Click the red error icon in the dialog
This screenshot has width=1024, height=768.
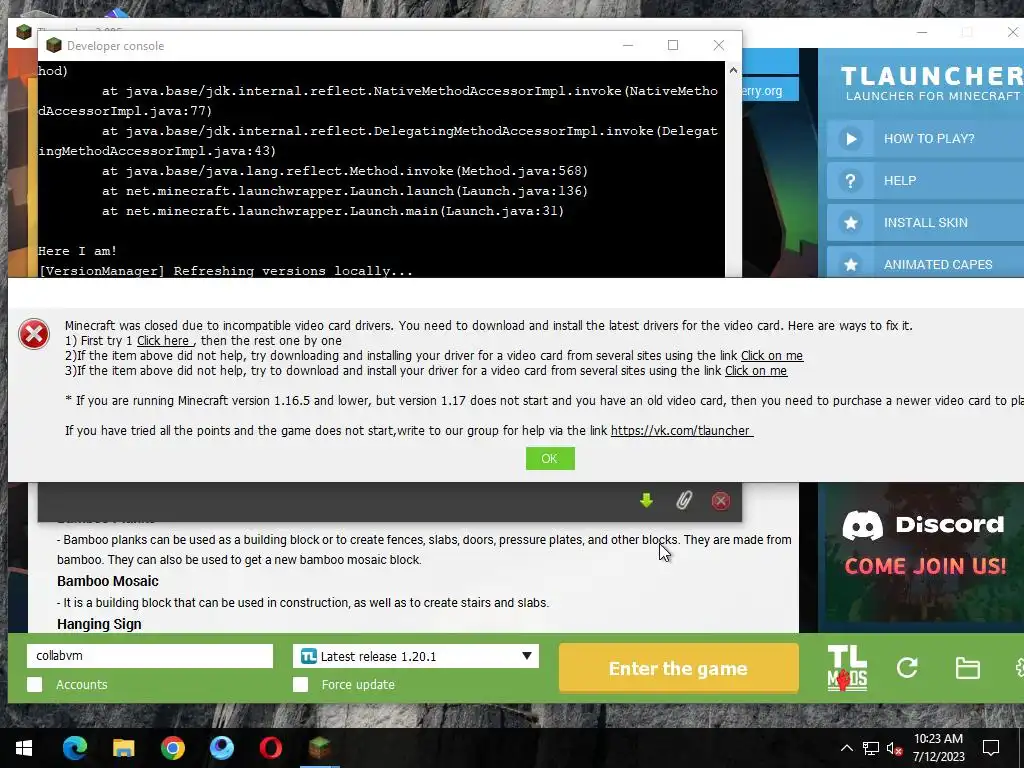coord(34,334)
